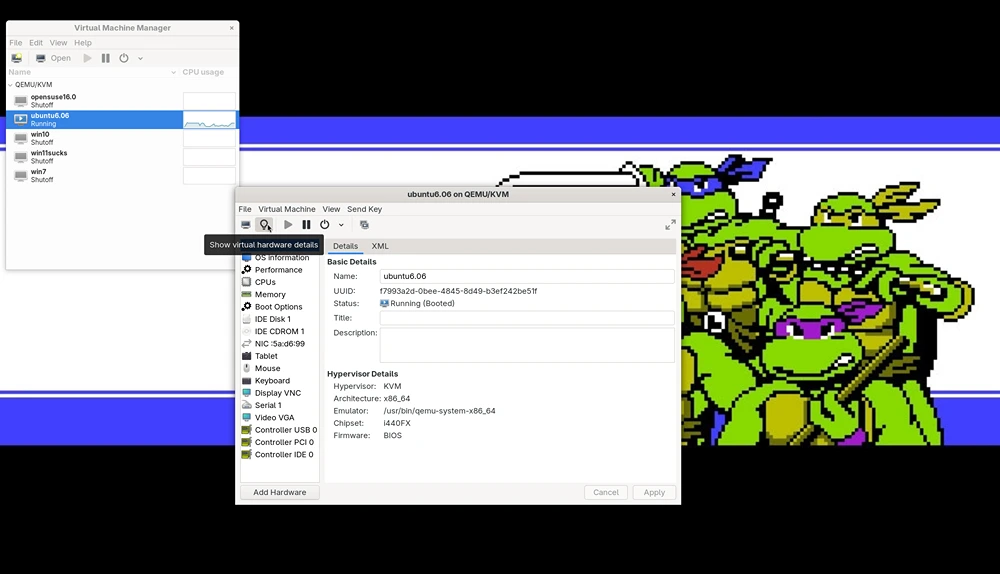Click the power Shutdown icon in Virtual Machine Manager toolbar
Viewport: 1000px width, 574px height.
tap(124, 58)
